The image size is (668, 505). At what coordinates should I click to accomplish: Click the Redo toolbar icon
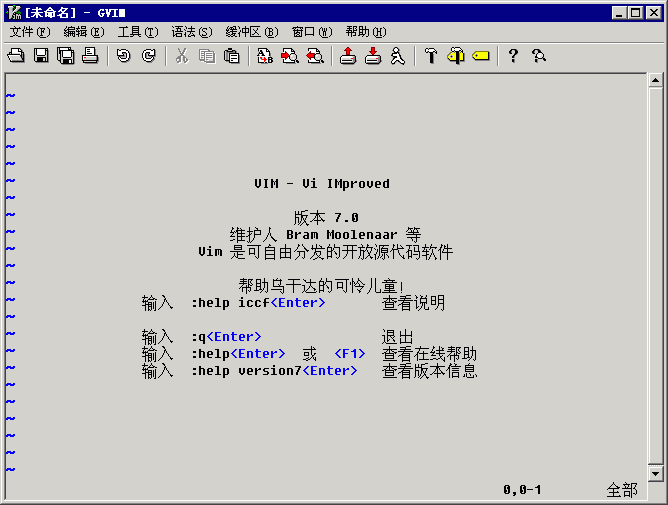click(149, 56)
